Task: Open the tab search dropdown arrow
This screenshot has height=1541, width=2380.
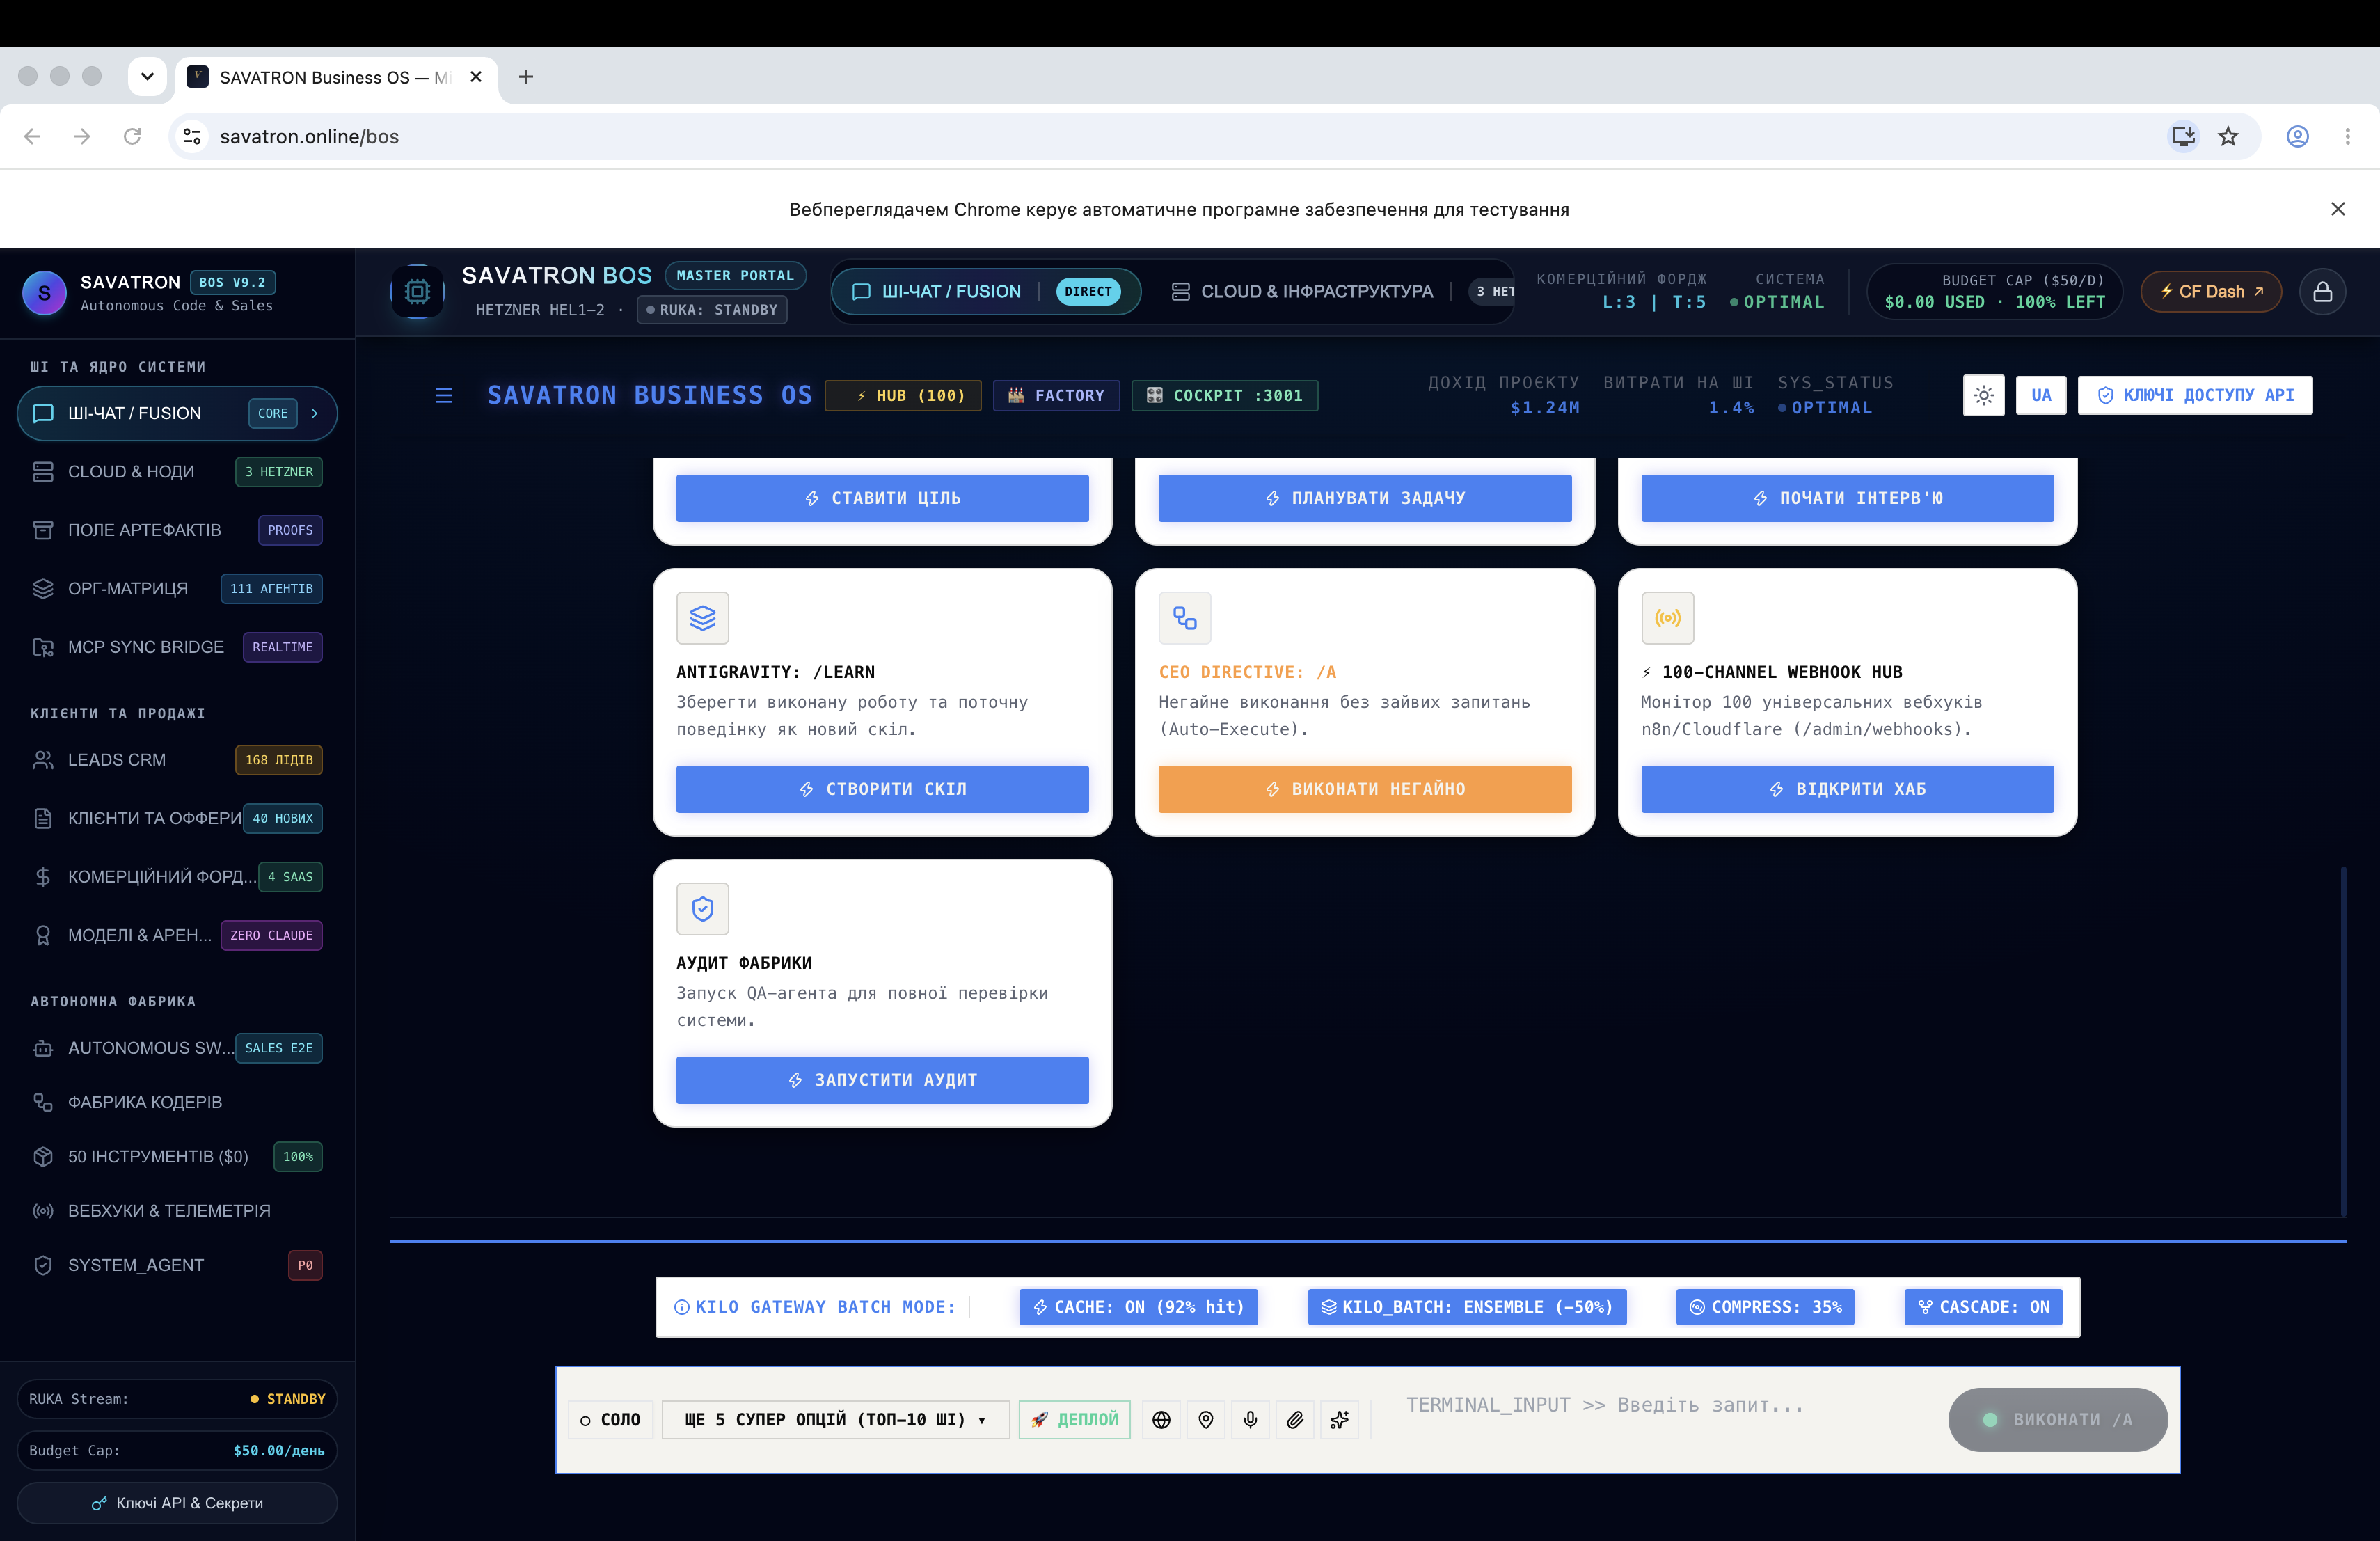Action: [147, 77]
